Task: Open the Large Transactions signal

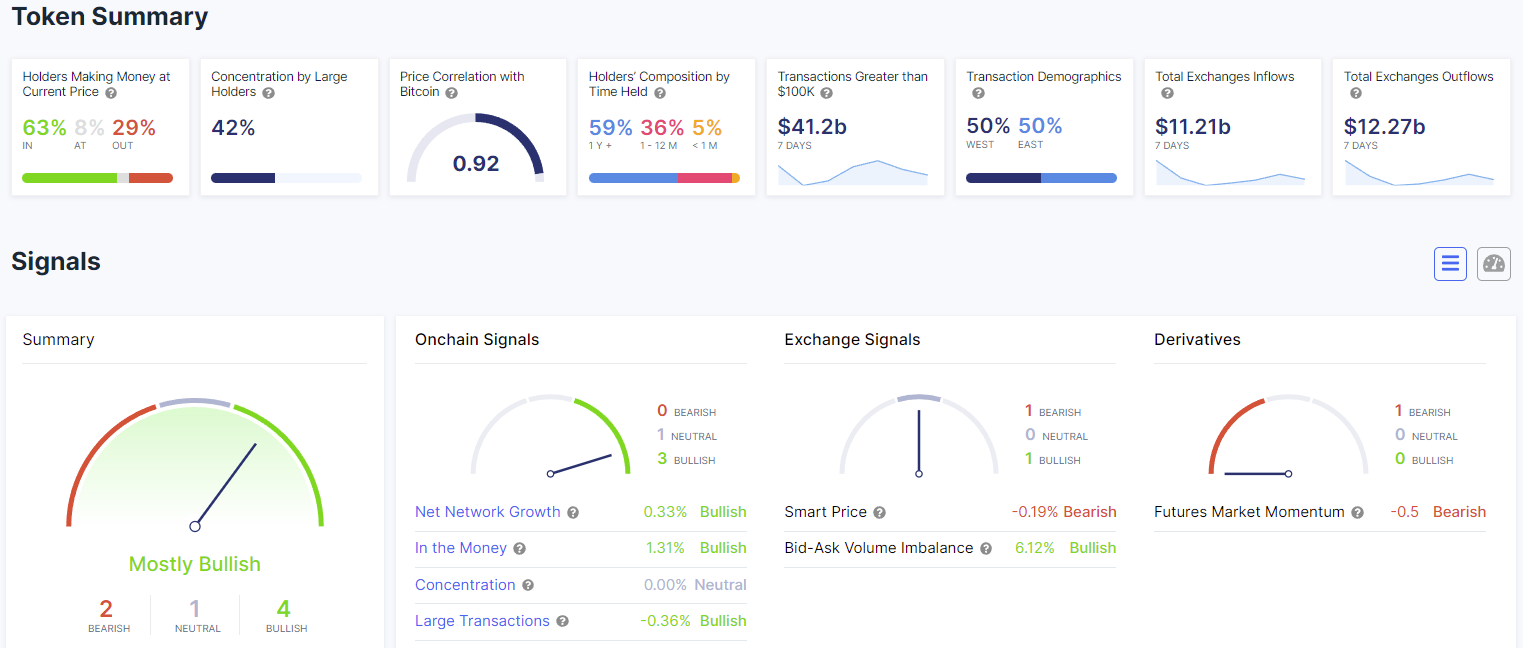Action: tap(483, 621)
